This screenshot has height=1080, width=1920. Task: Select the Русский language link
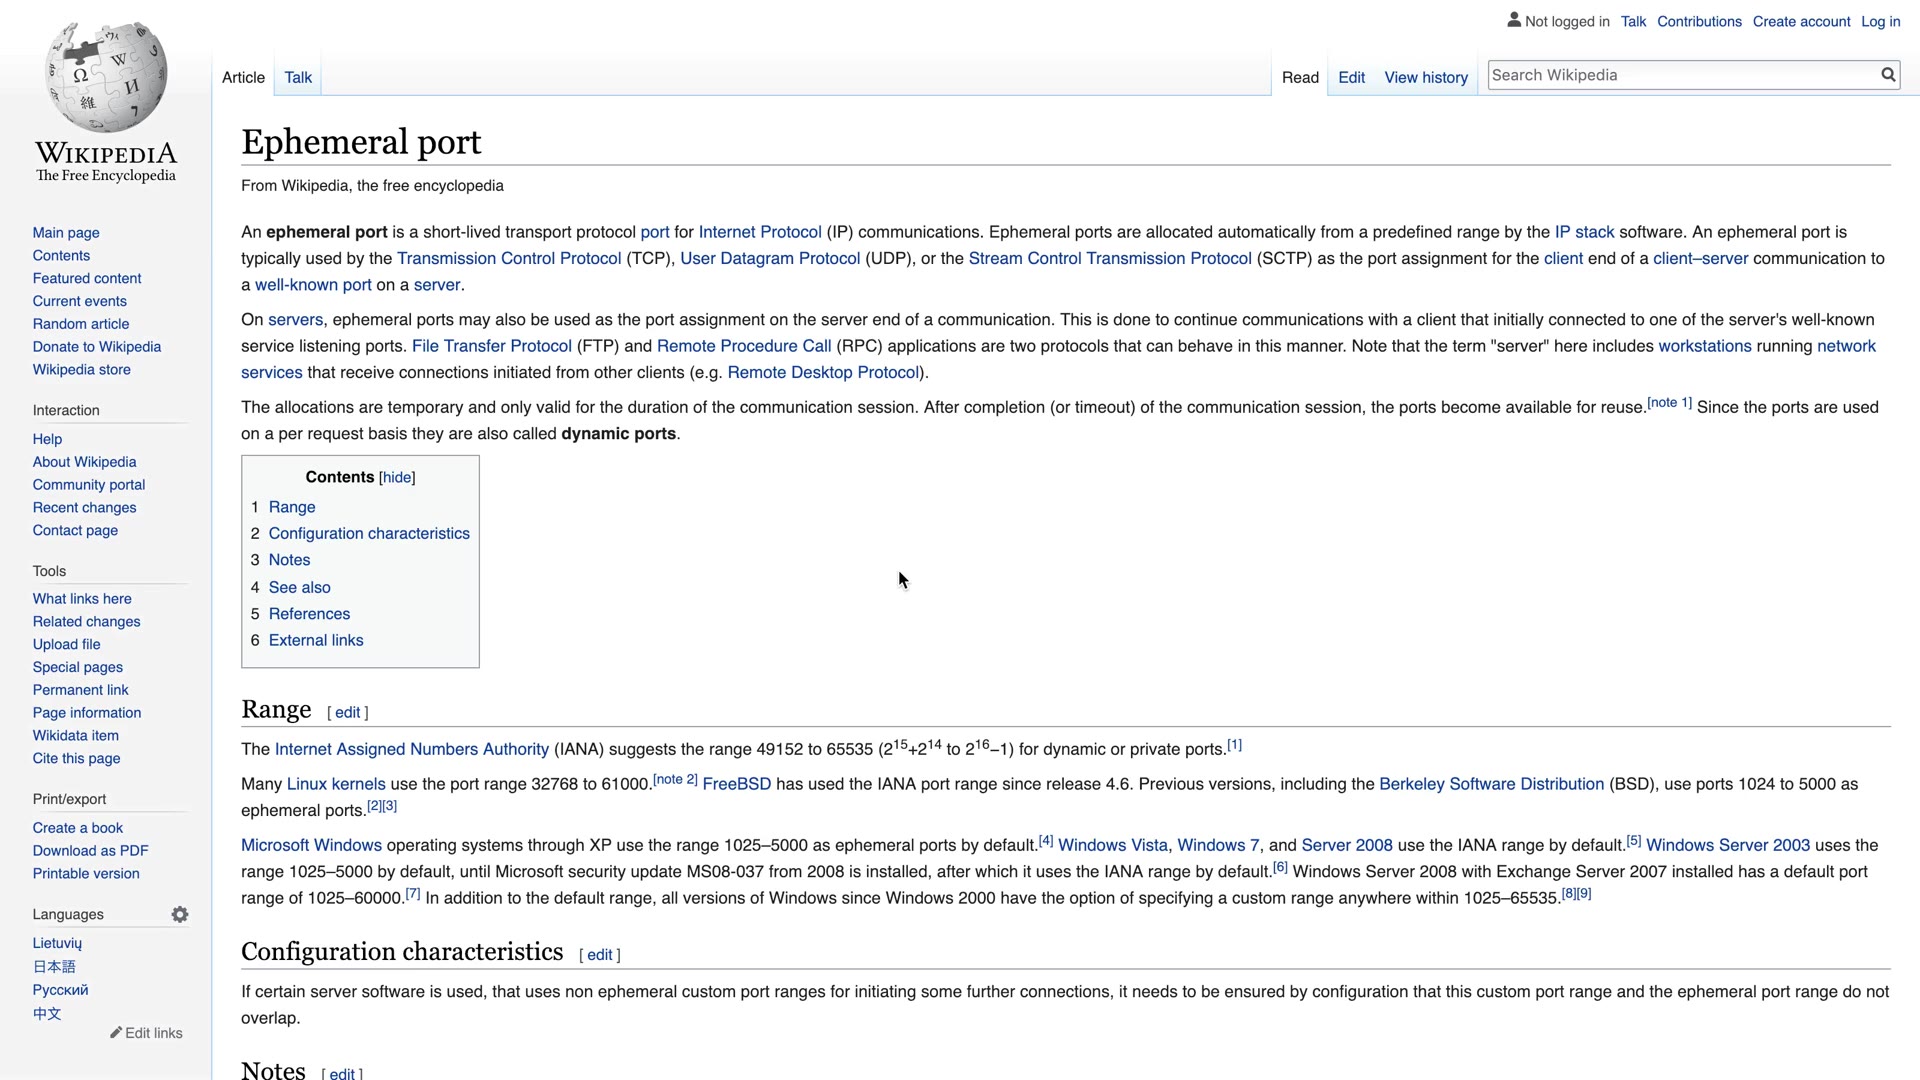click(x=60, y=990)
